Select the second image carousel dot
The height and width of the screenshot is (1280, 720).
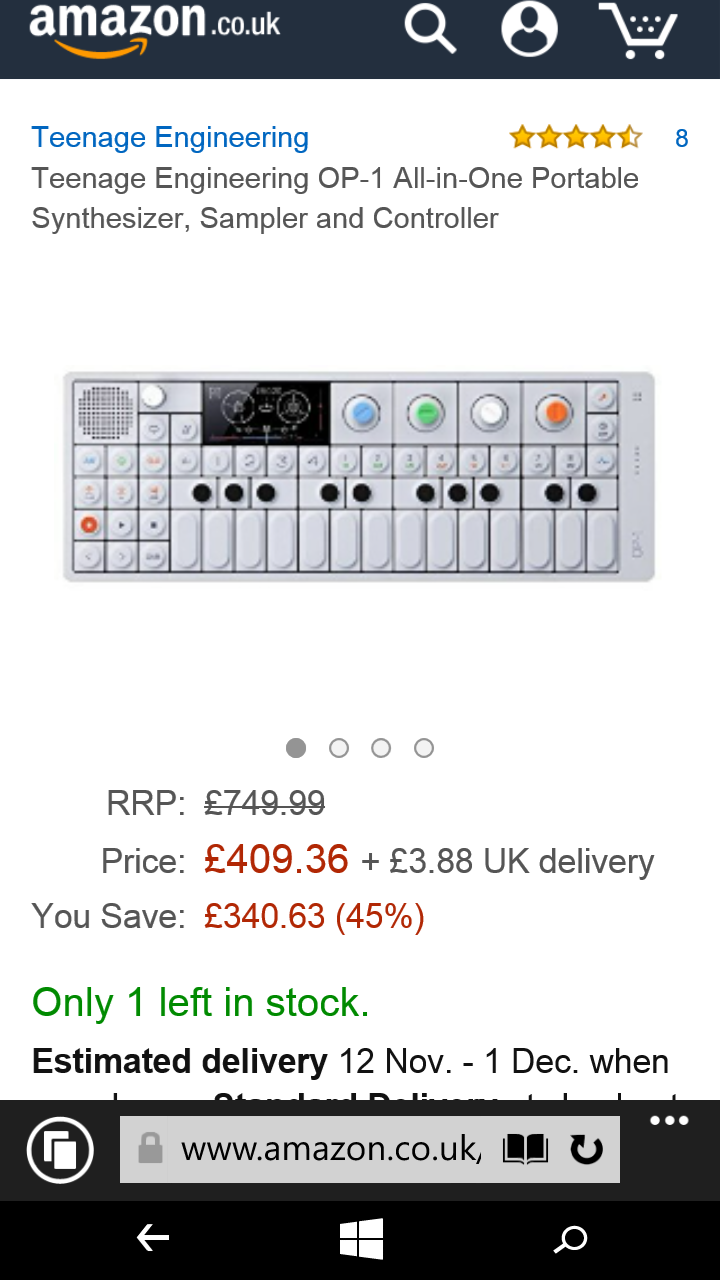point(339,748)
